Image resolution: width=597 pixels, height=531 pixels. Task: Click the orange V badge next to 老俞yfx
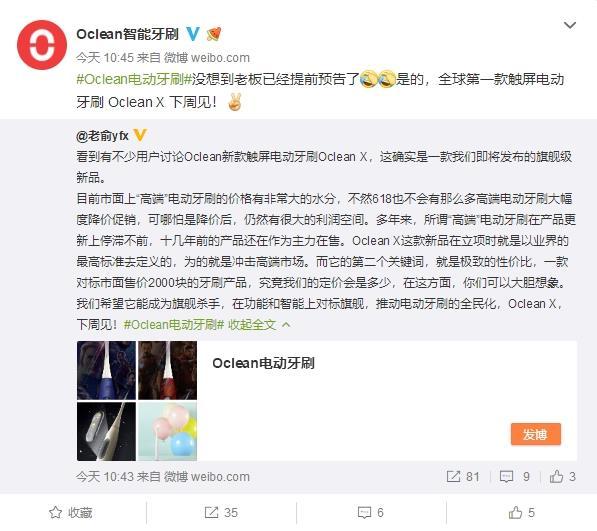coord(140,135)
